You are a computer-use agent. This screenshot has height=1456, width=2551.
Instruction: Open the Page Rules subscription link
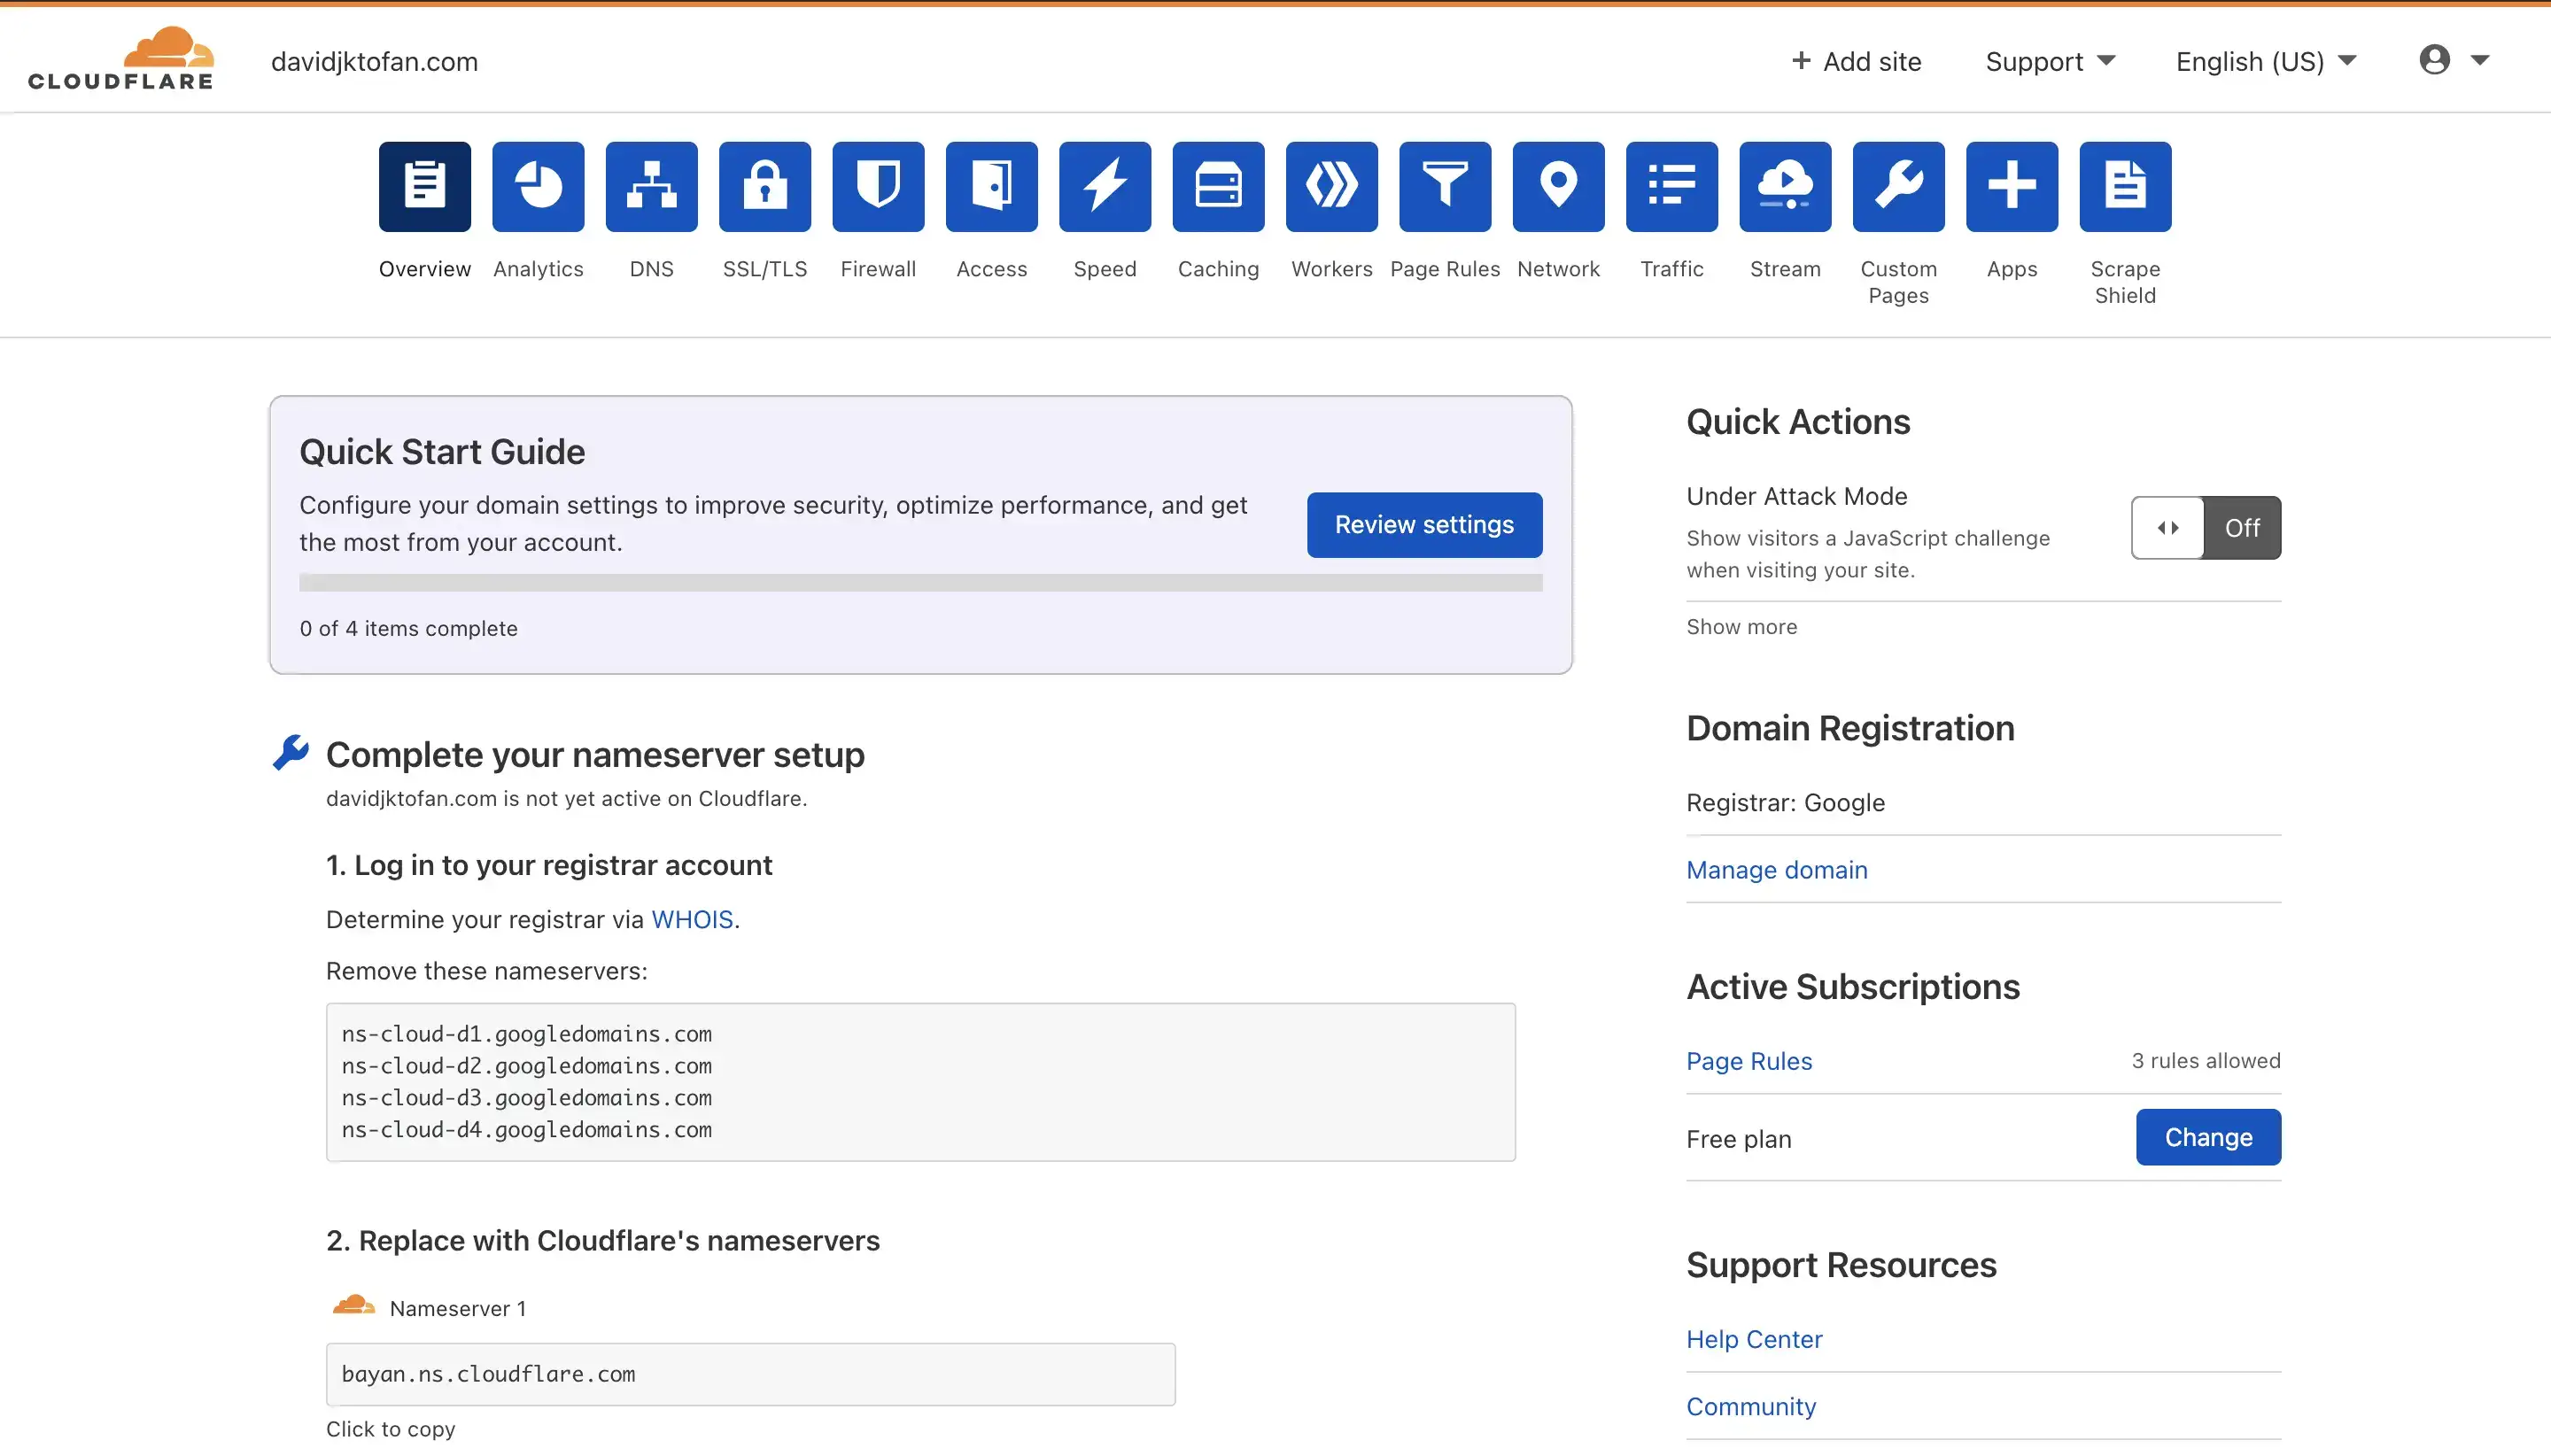[x=1749, y=1061]
